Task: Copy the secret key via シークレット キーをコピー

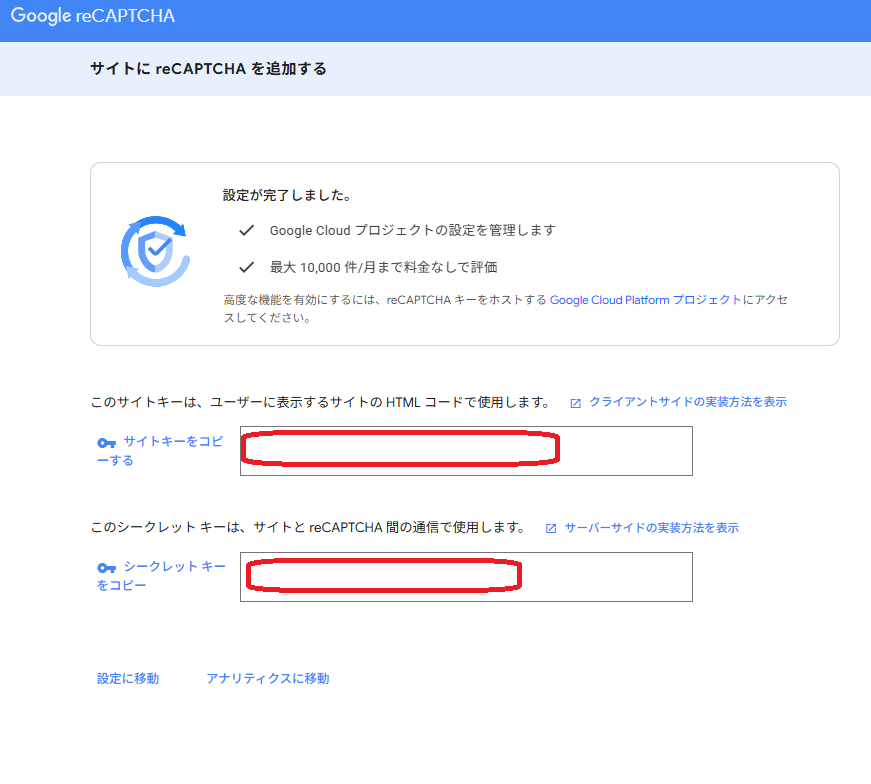Action: [161, 576]
